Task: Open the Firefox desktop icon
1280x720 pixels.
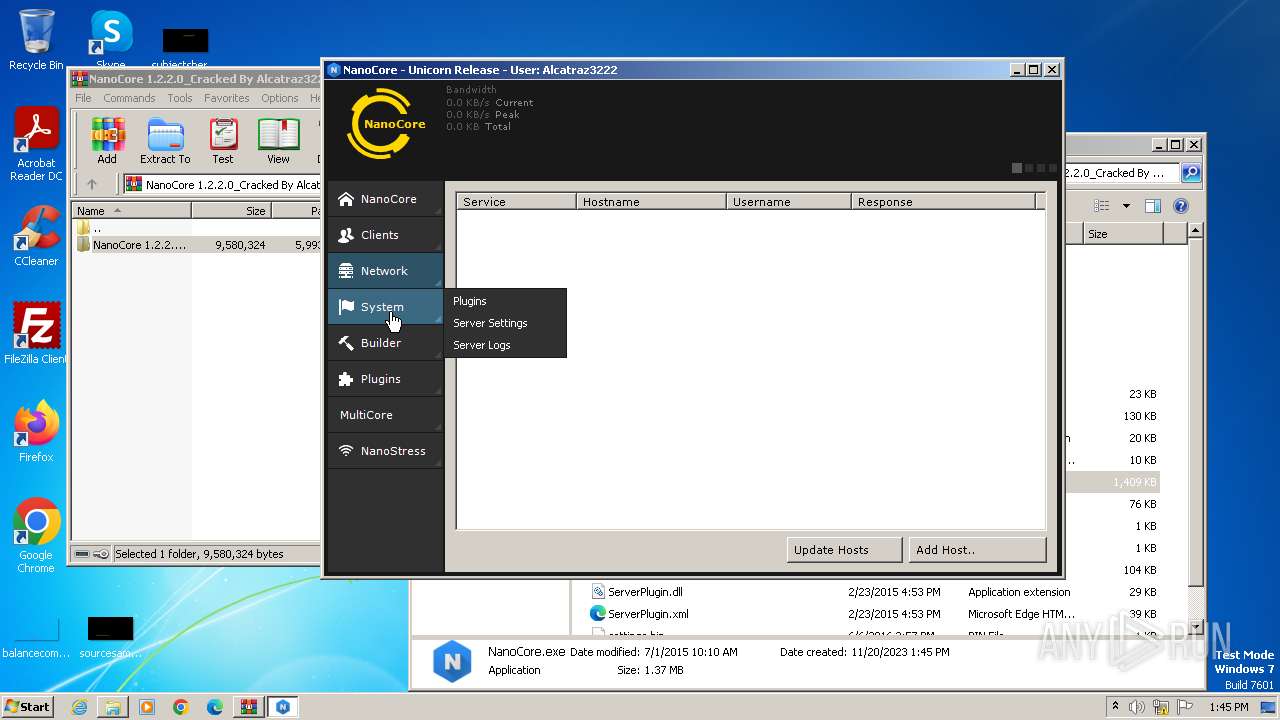Action: pos(36,432)
